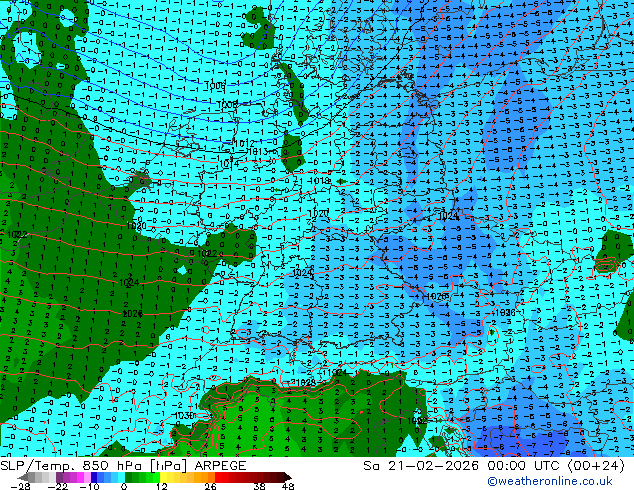Viewport: 634px width, 490px height.
Task: Click the 38 legend value
Action: pyautogui.click(x=259, y=486)
